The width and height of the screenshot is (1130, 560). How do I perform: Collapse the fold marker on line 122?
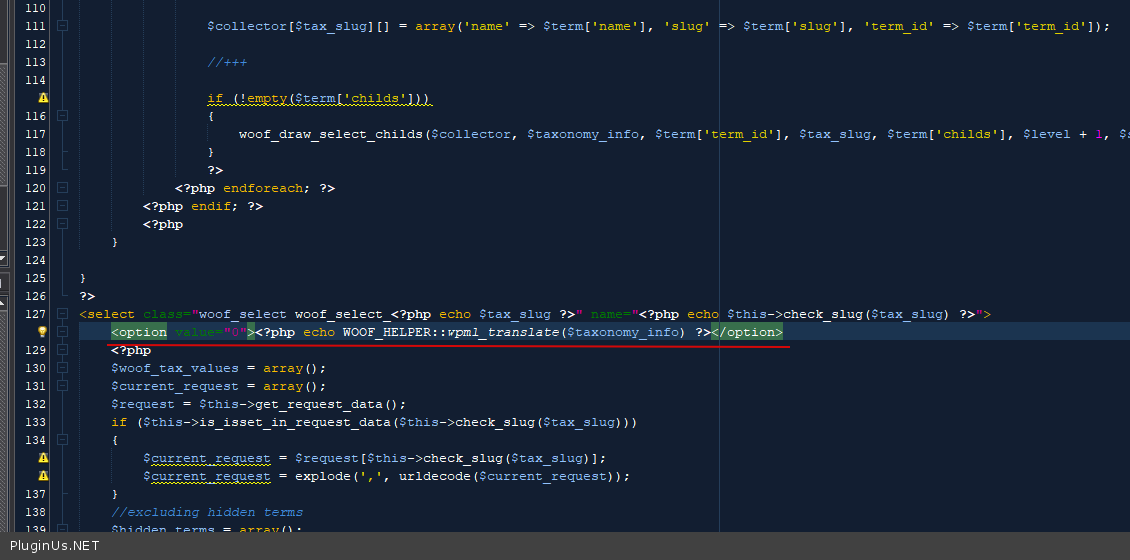(62, 224)
